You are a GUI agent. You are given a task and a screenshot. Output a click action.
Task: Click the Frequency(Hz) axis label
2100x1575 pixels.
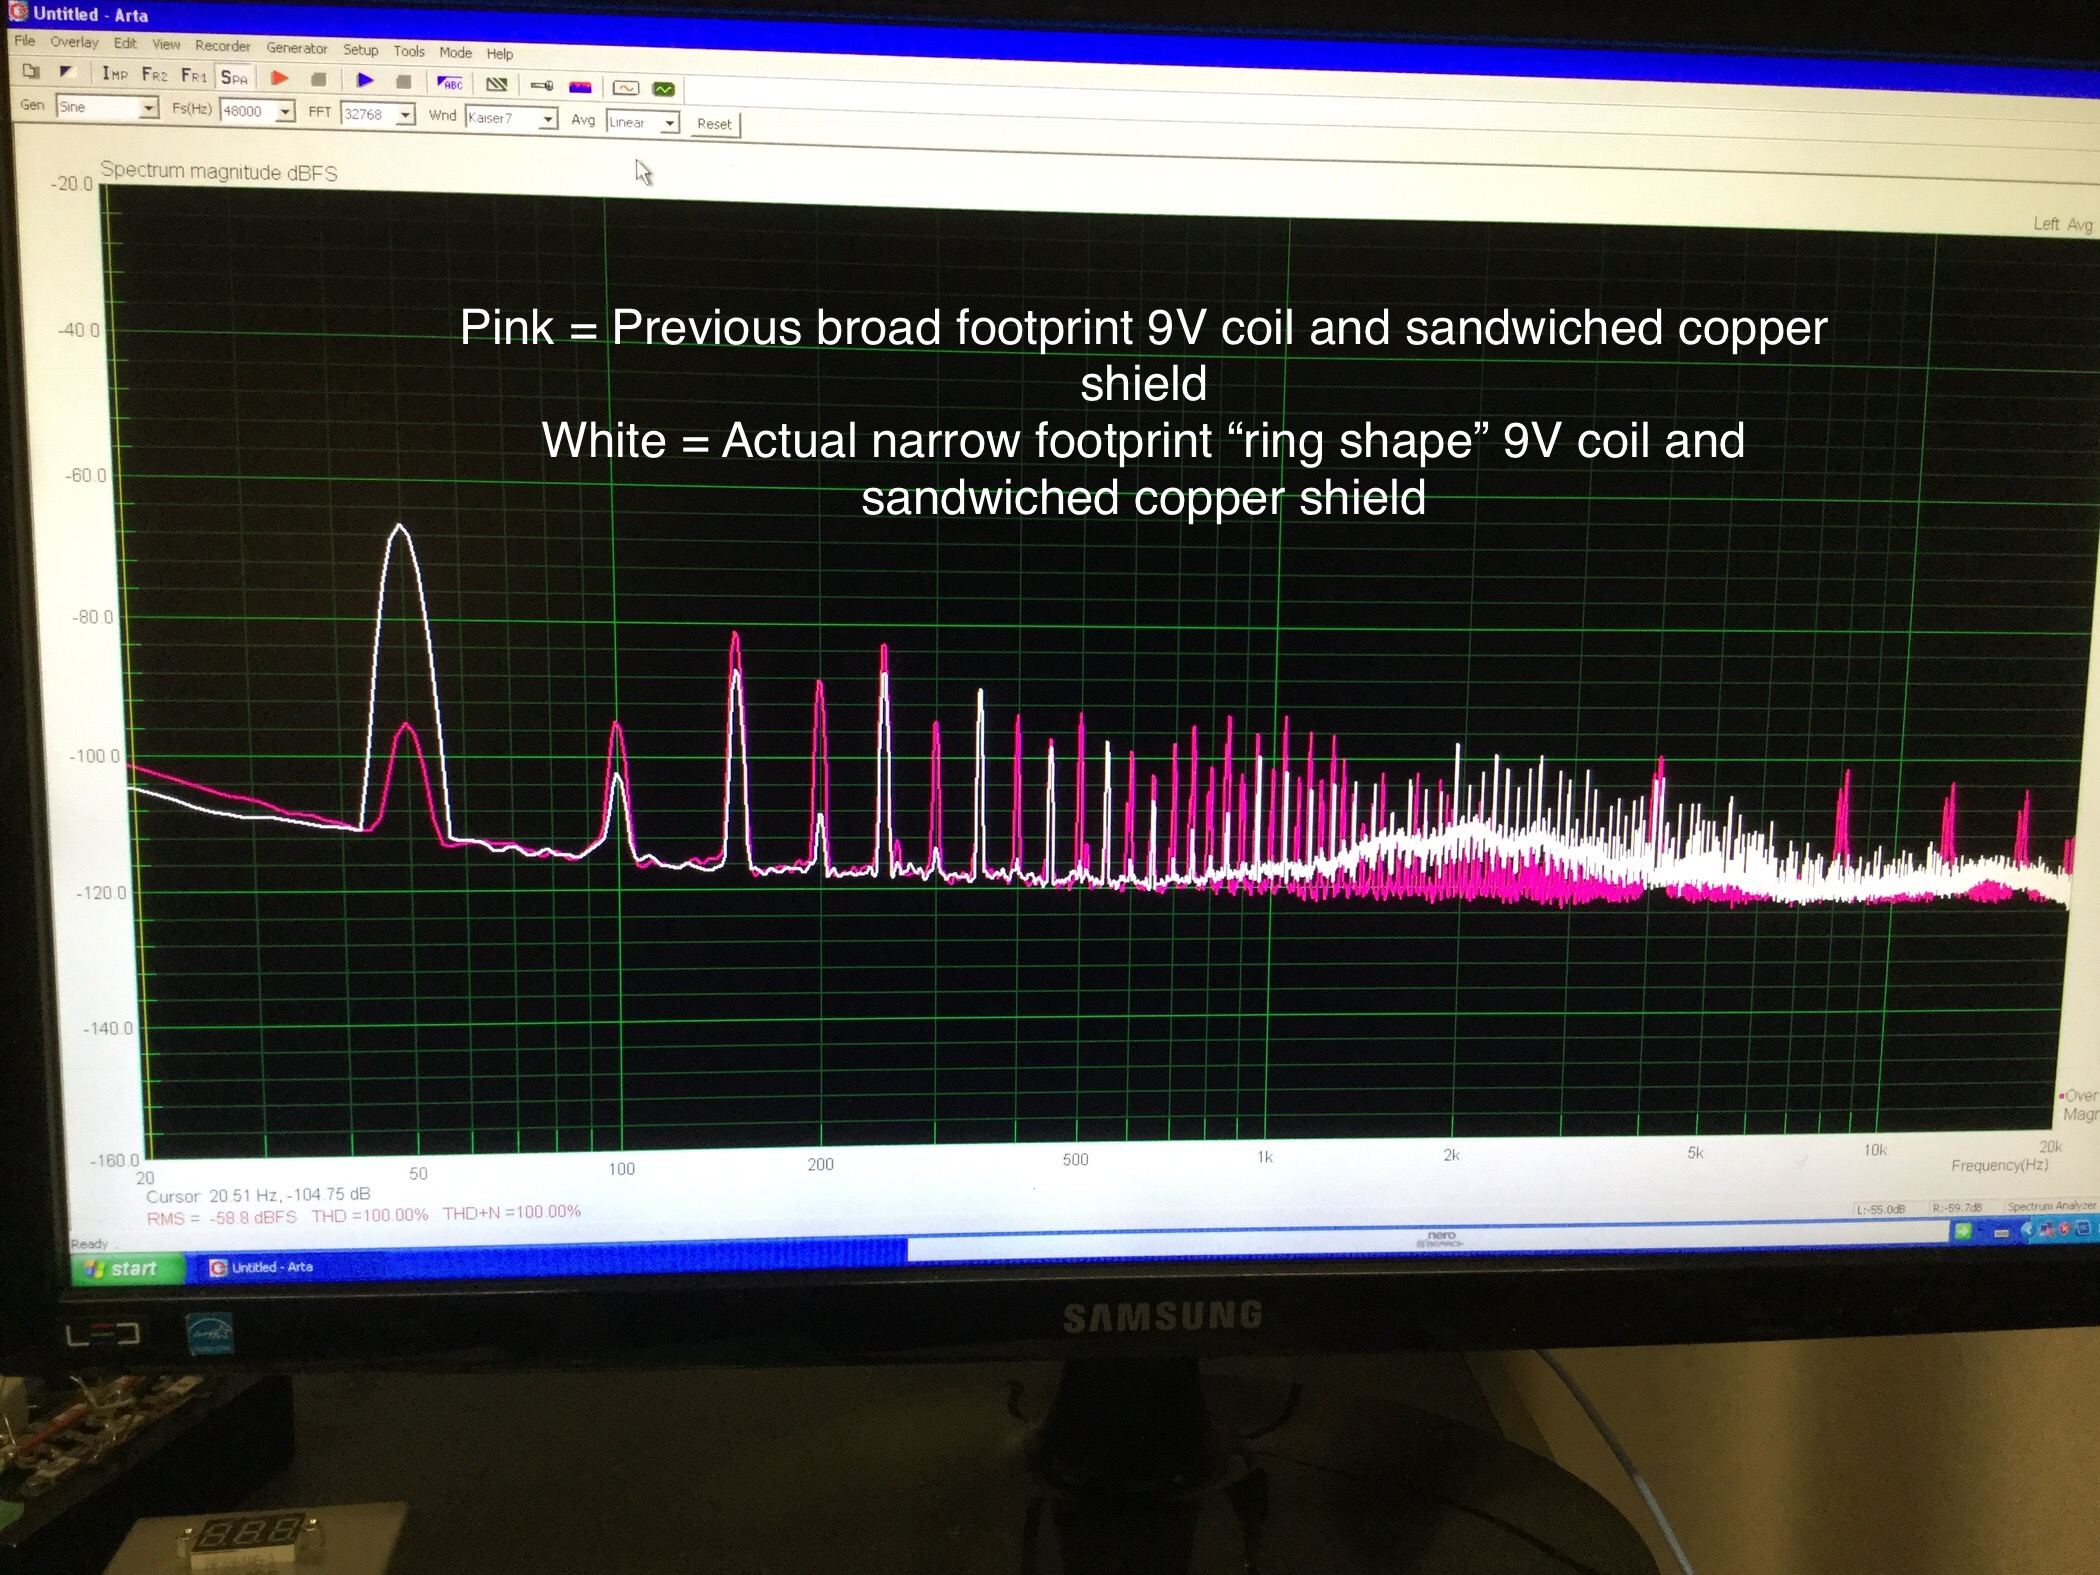[1999, 1165]
